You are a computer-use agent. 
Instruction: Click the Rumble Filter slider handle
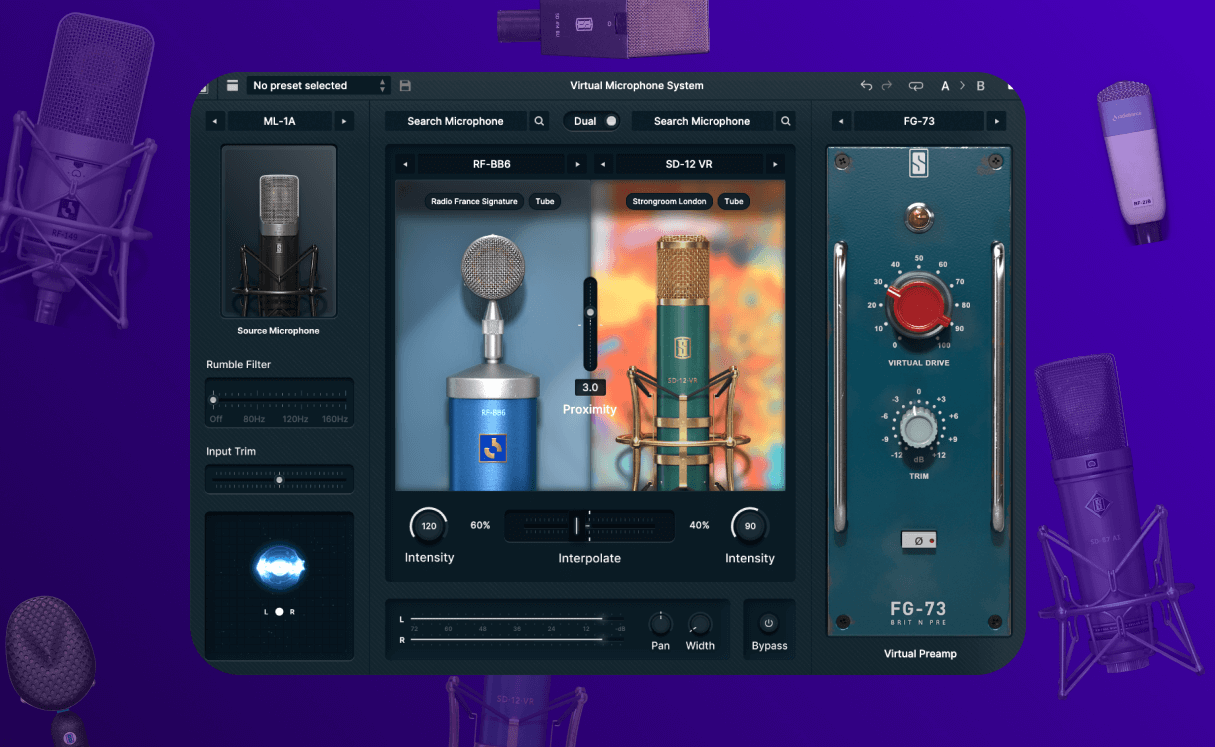[x=213, y=400]
